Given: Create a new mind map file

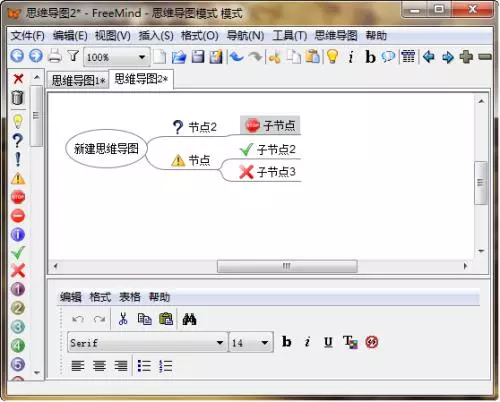Looking at the screenshot, I should [160, 57].
